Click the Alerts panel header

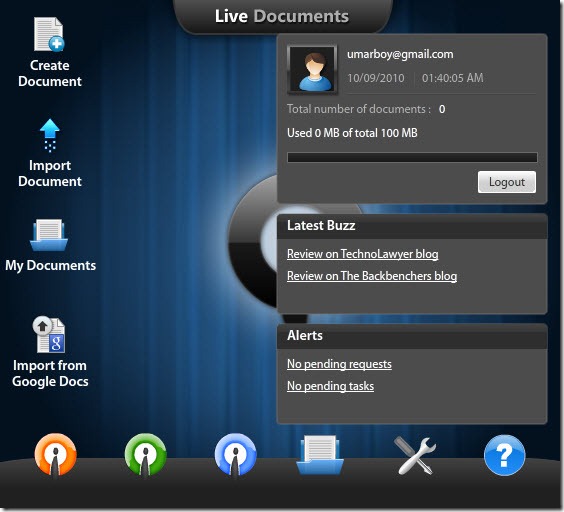(x=412, y=336)
